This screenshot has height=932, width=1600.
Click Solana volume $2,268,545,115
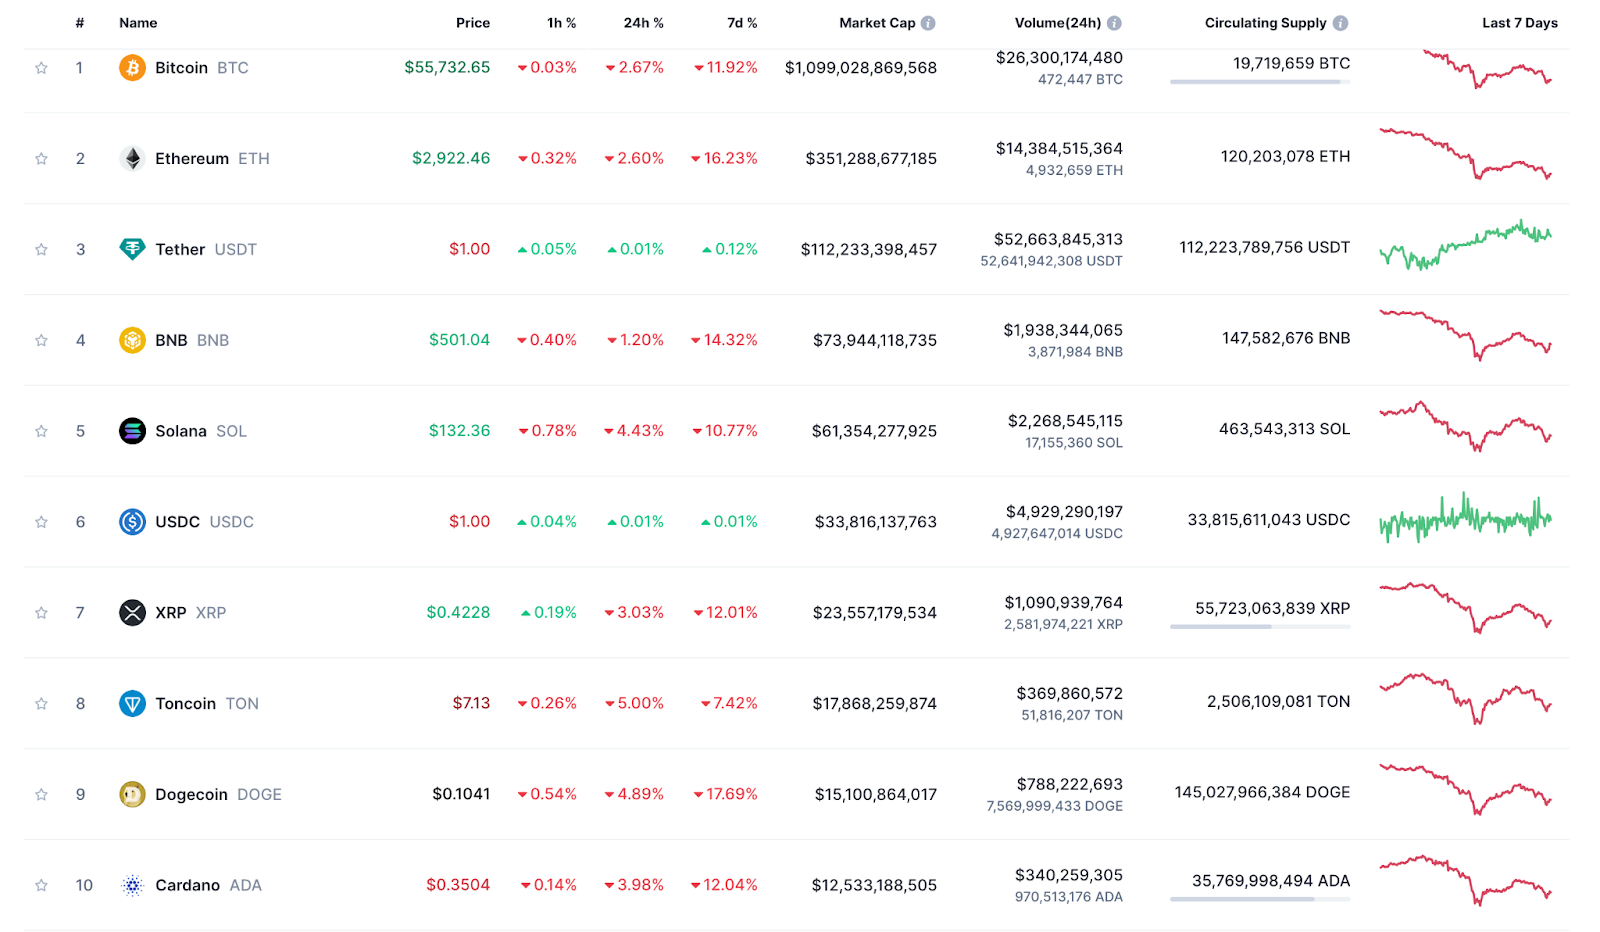1065,421
